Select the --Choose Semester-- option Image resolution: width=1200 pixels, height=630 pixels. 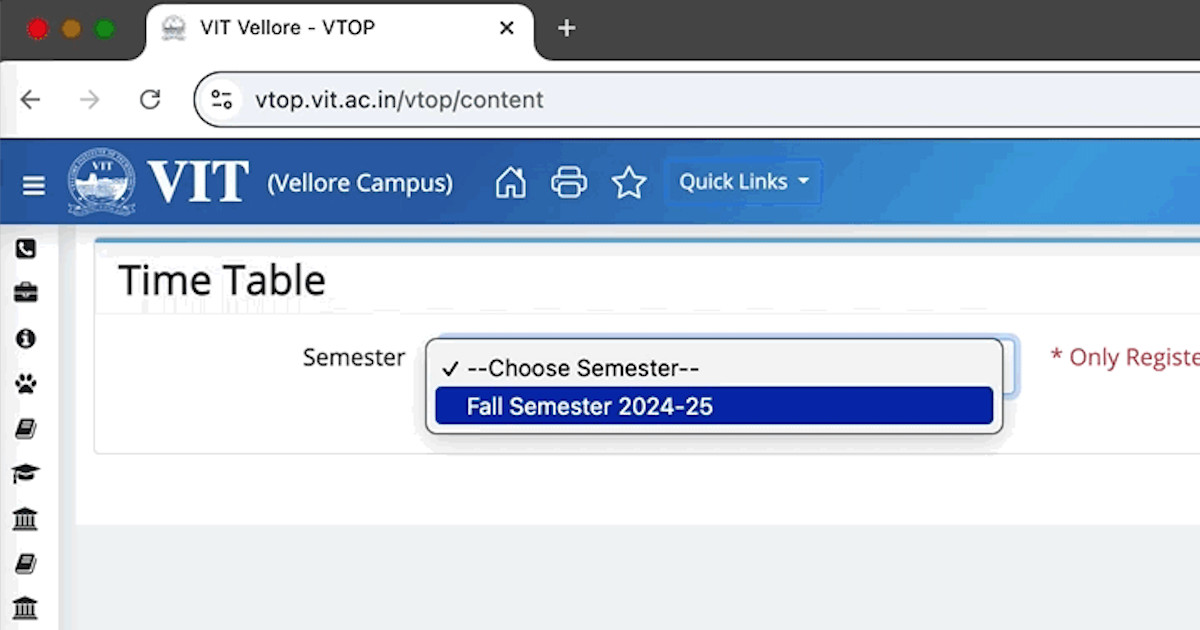[x=714, y=368]
